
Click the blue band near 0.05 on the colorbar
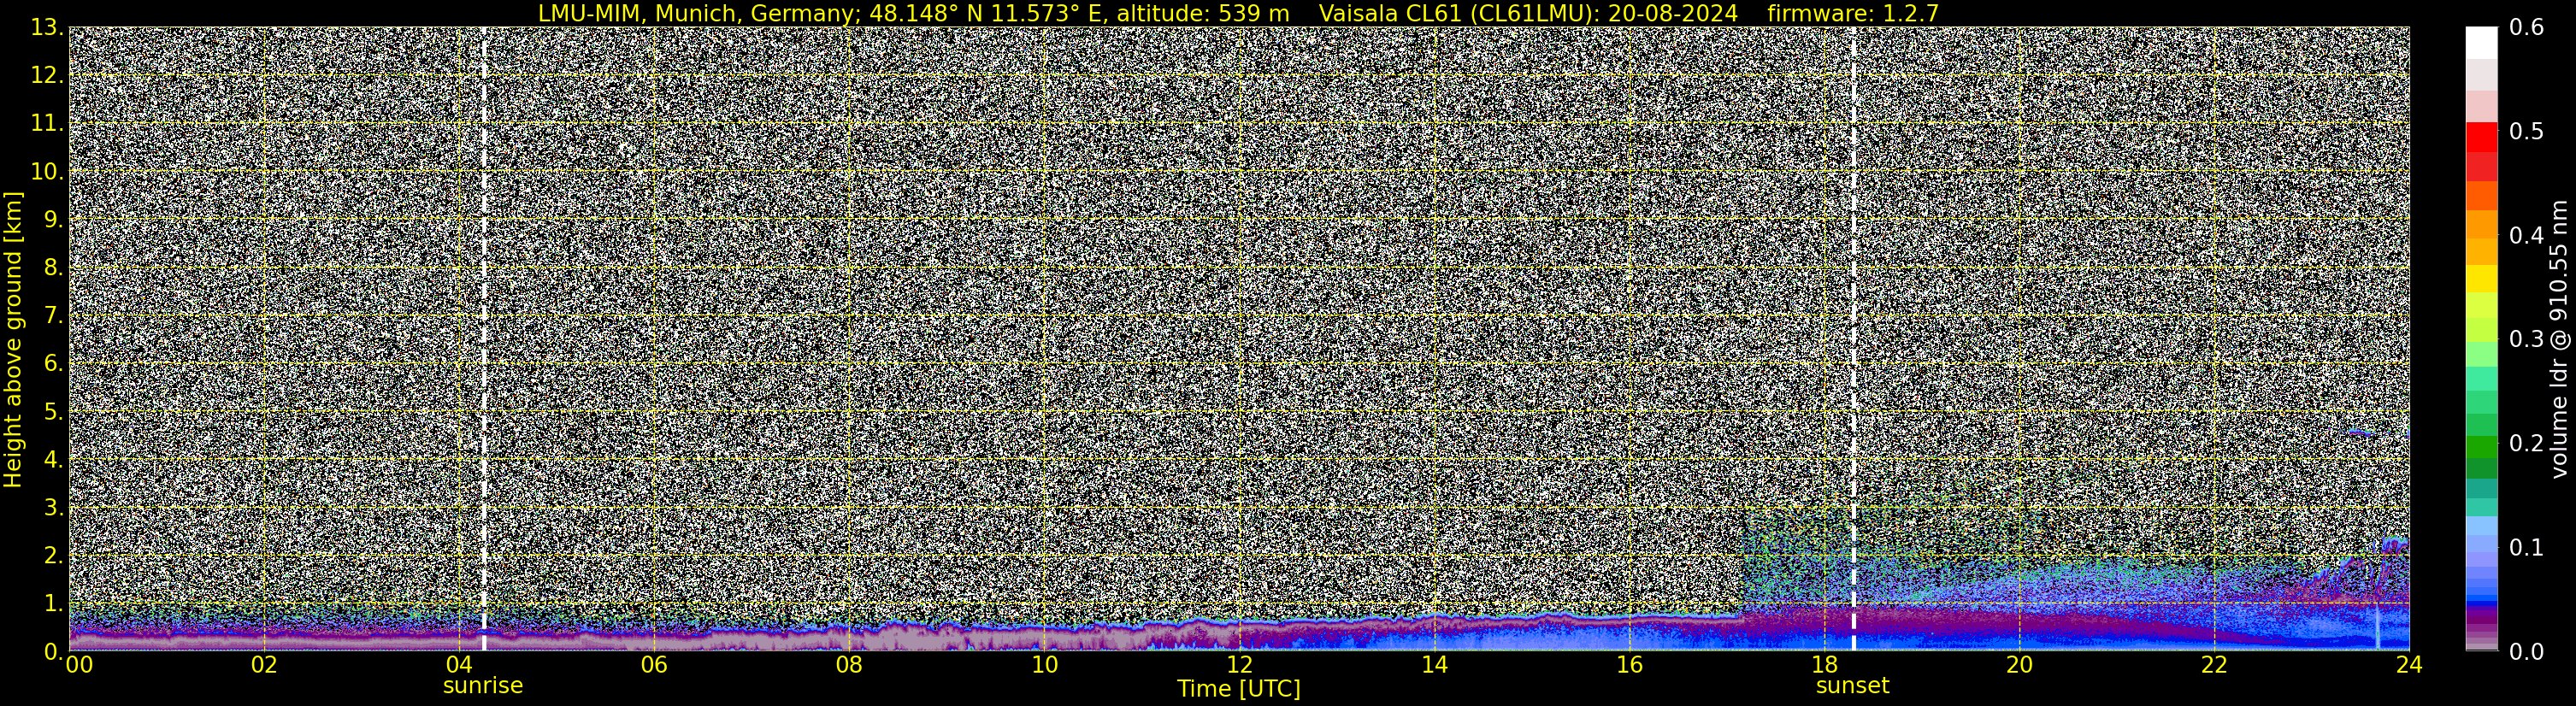(x=2481, y=598)
